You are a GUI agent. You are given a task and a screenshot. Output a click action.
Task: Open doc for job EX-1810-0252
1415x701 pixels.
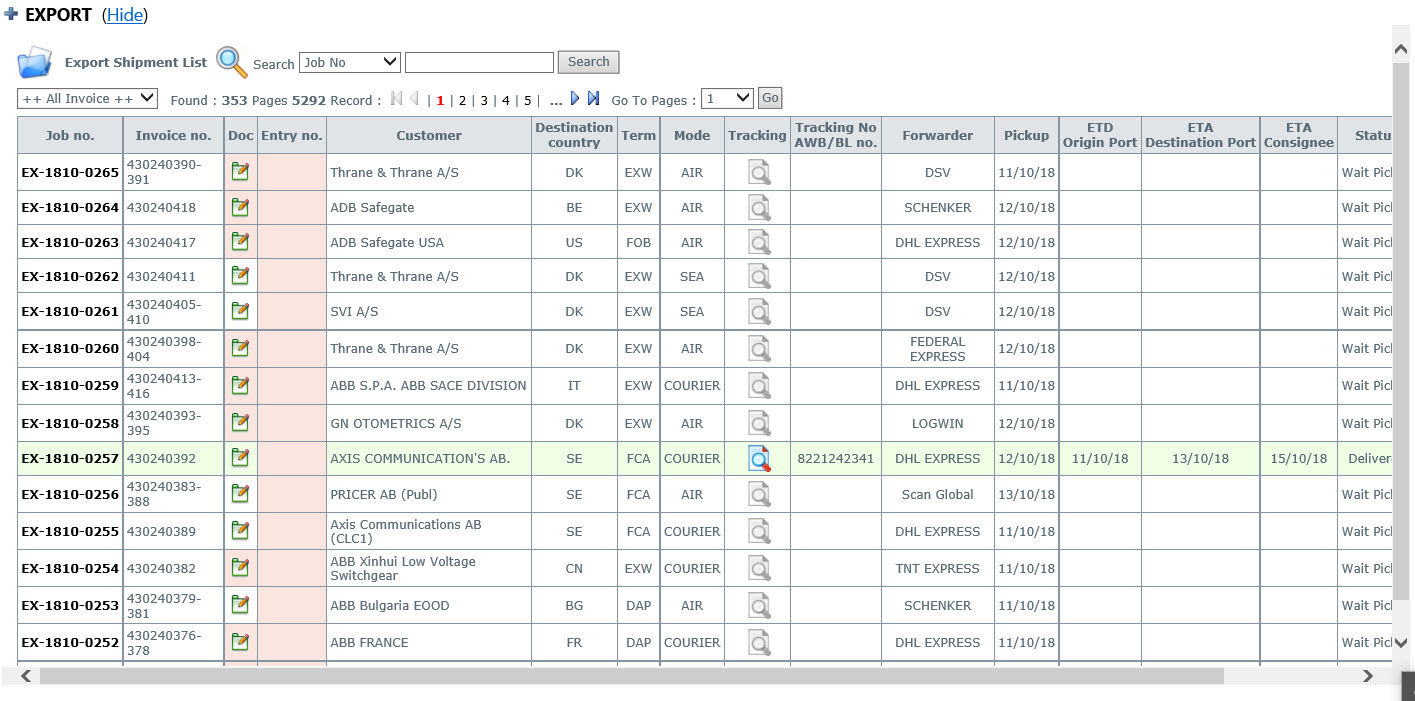[240, 641]
